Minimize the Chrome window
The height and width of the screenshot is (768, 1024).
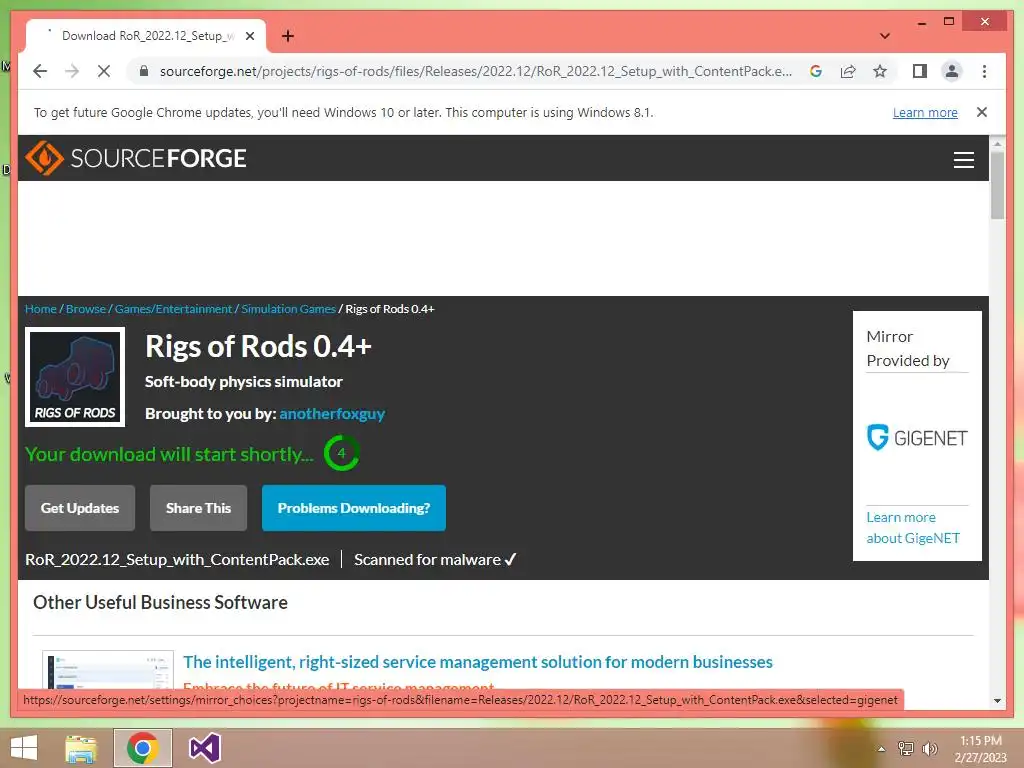click(x=921, y=22)
